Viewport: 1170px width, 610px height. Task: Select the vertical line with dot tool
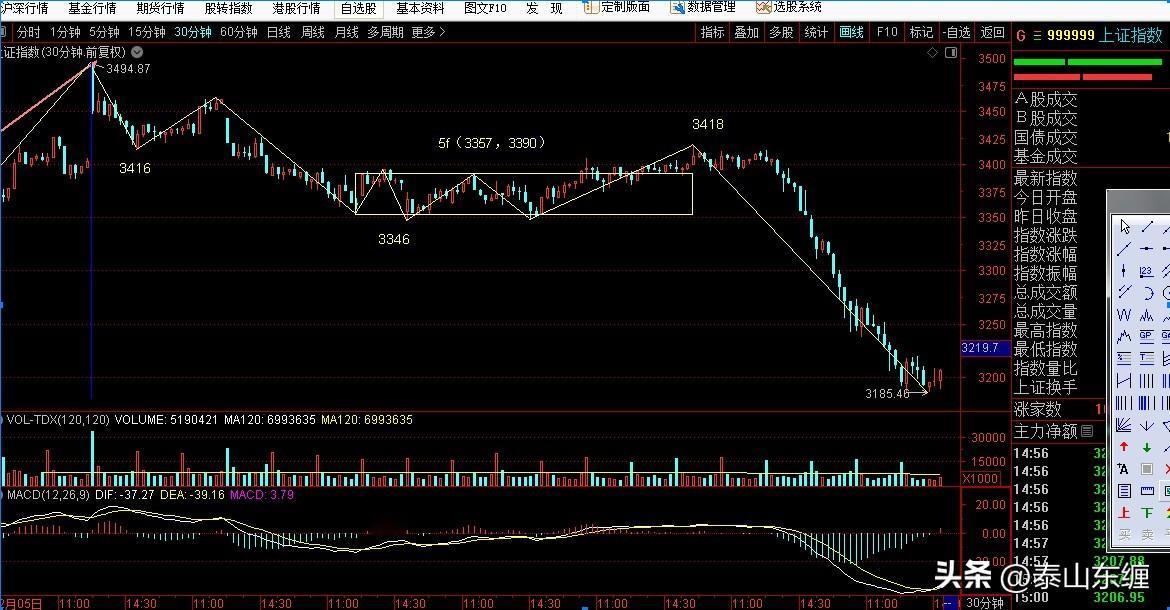click(1124, 271)
